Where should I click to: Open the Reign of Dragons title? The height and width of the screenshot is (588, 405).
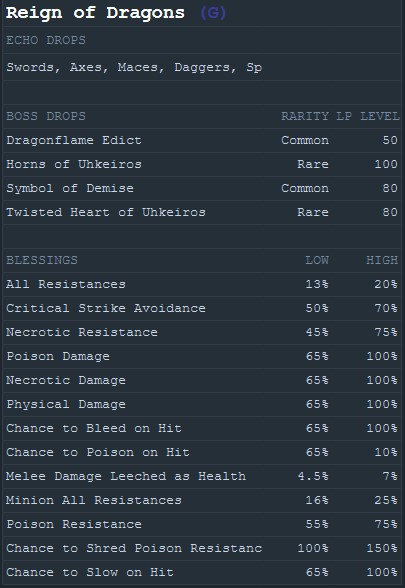(95, 13)
